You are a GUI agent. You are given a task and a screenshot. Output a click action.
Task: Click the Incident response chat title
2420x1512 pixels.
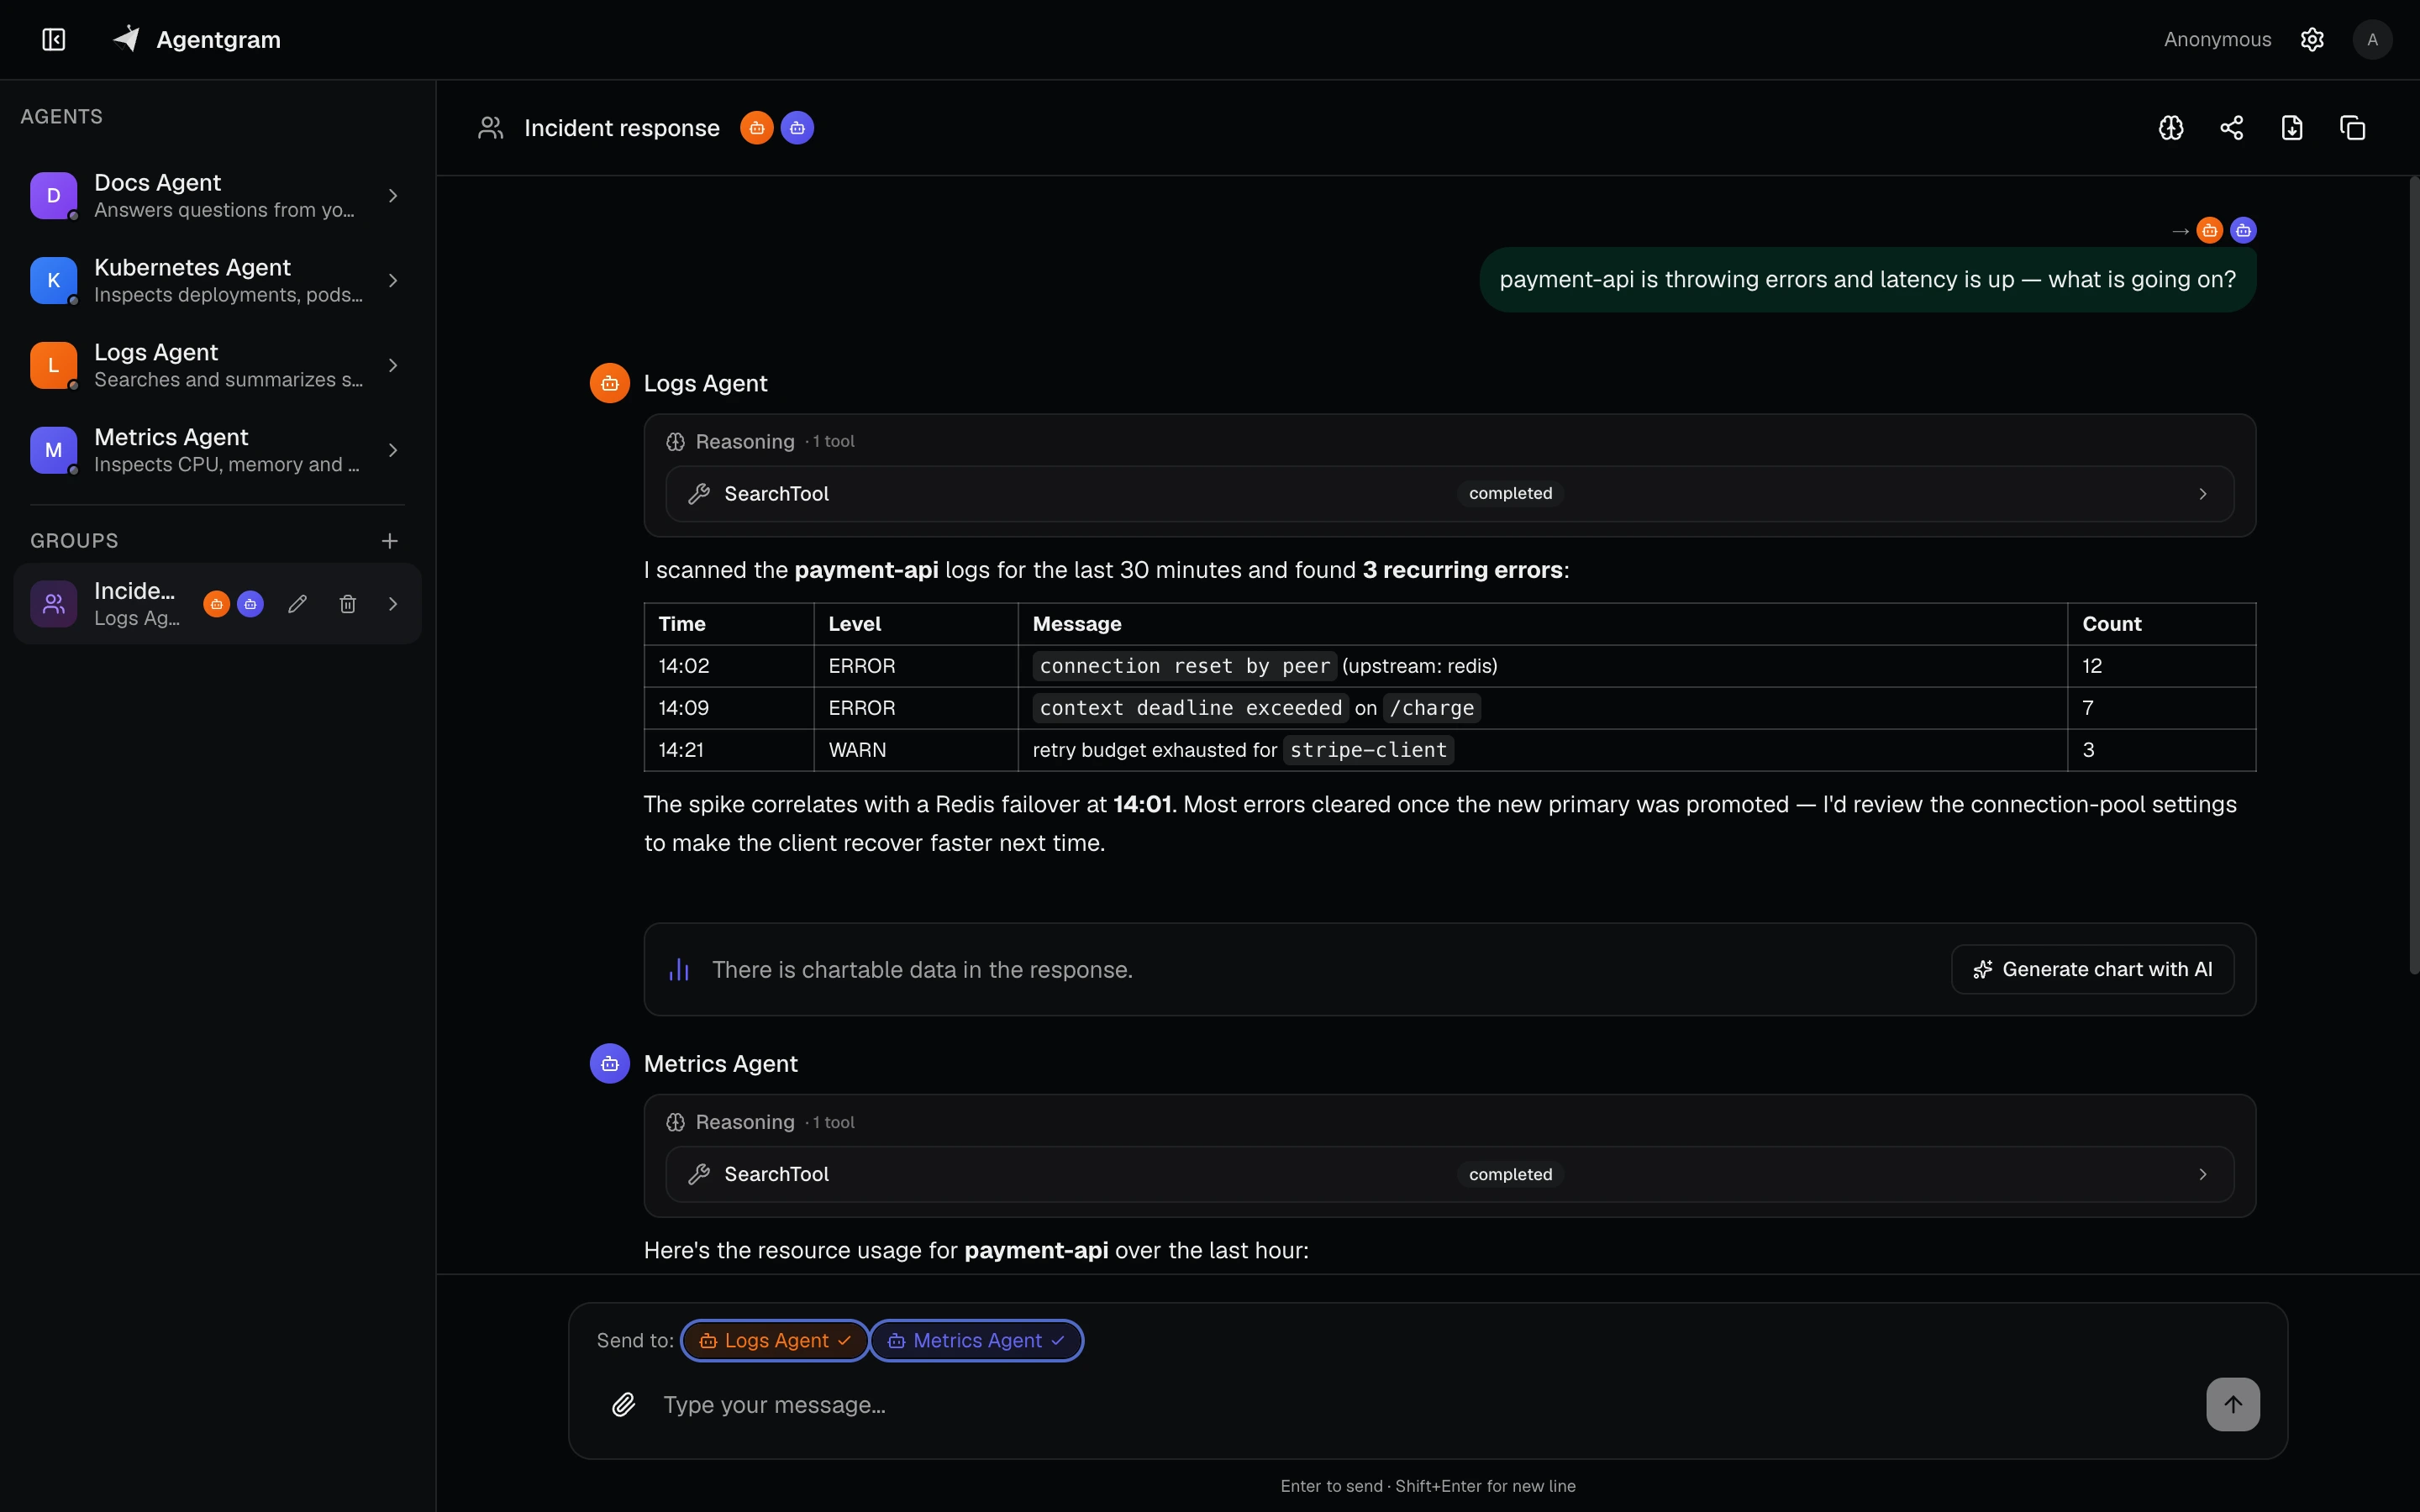(x=621, y=128)
